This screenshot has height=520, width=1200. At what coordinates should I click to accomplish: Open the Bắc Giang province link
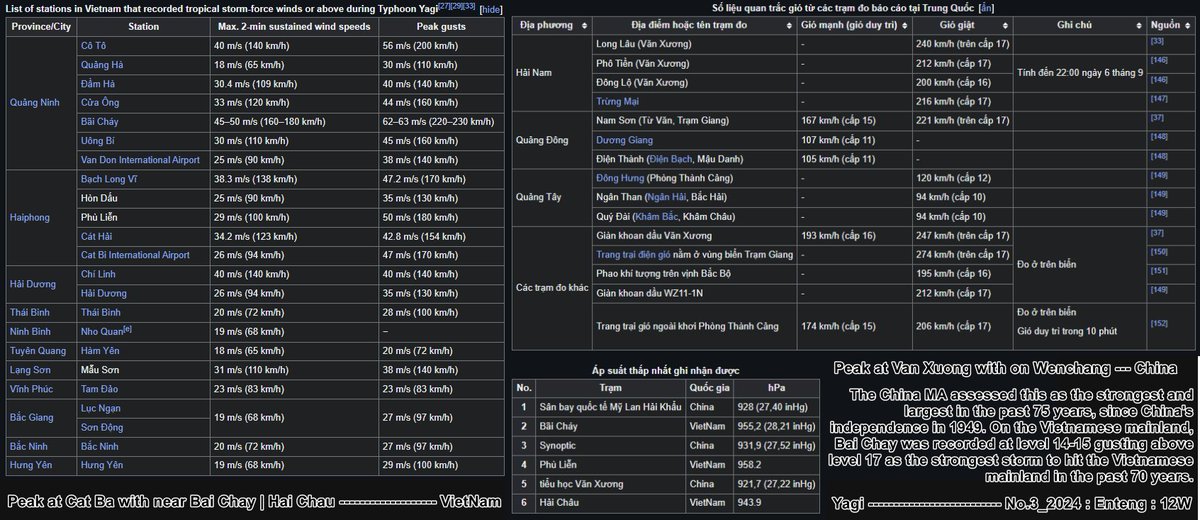(33, 417)
